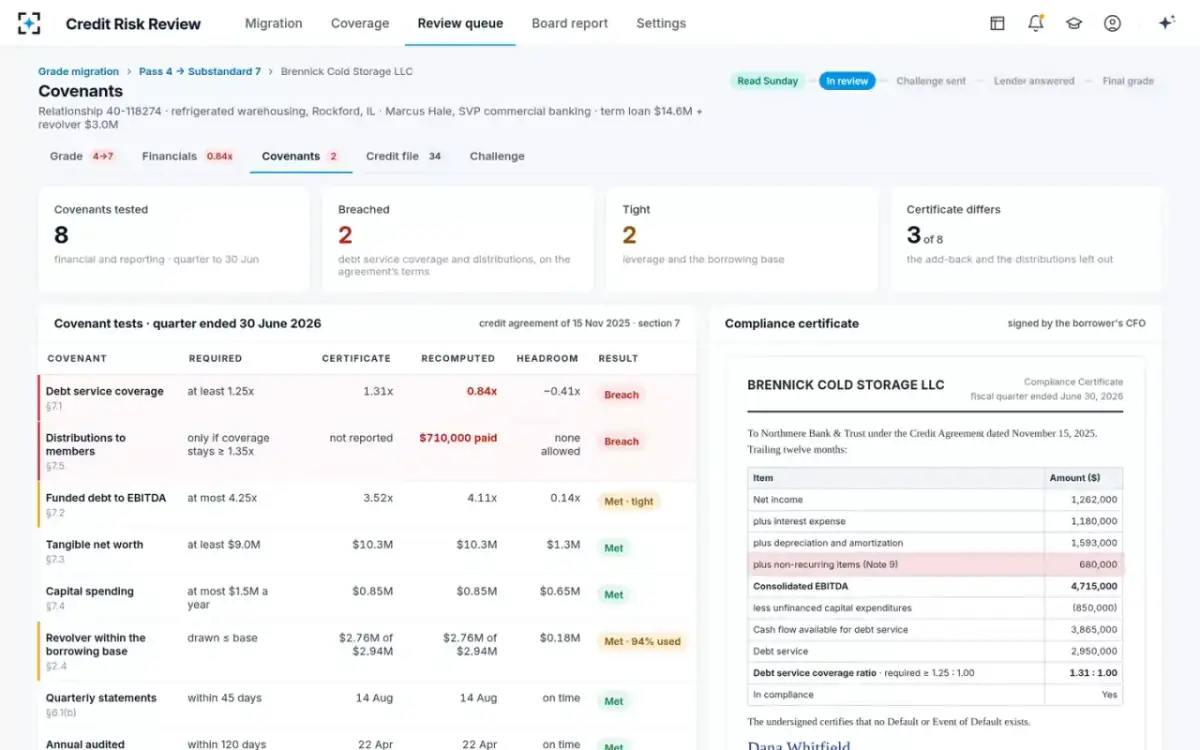Click the Debt service coverage covenant row
Image resolution: width=1200 pixels, height=750 pixels.
click(x=367, y=398)
